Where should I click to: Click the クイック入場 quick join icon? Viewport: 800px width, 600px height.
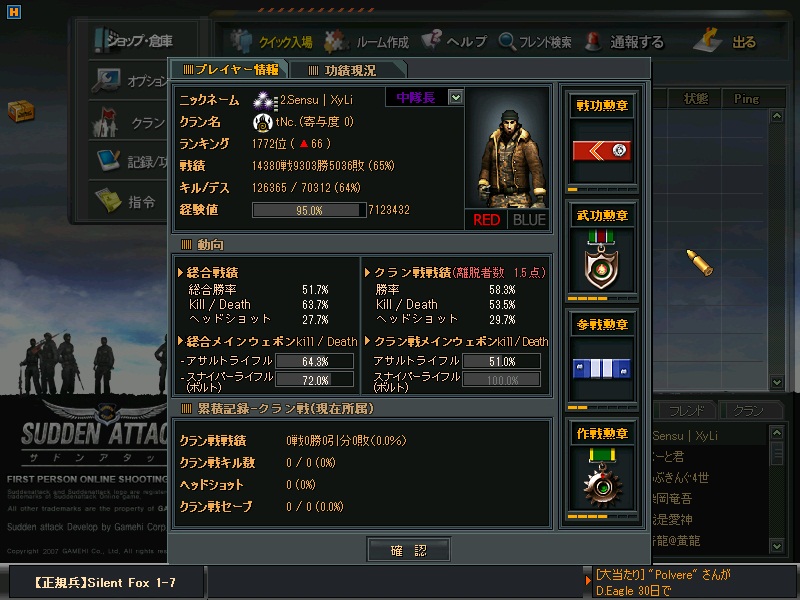[x=241, y=41]
